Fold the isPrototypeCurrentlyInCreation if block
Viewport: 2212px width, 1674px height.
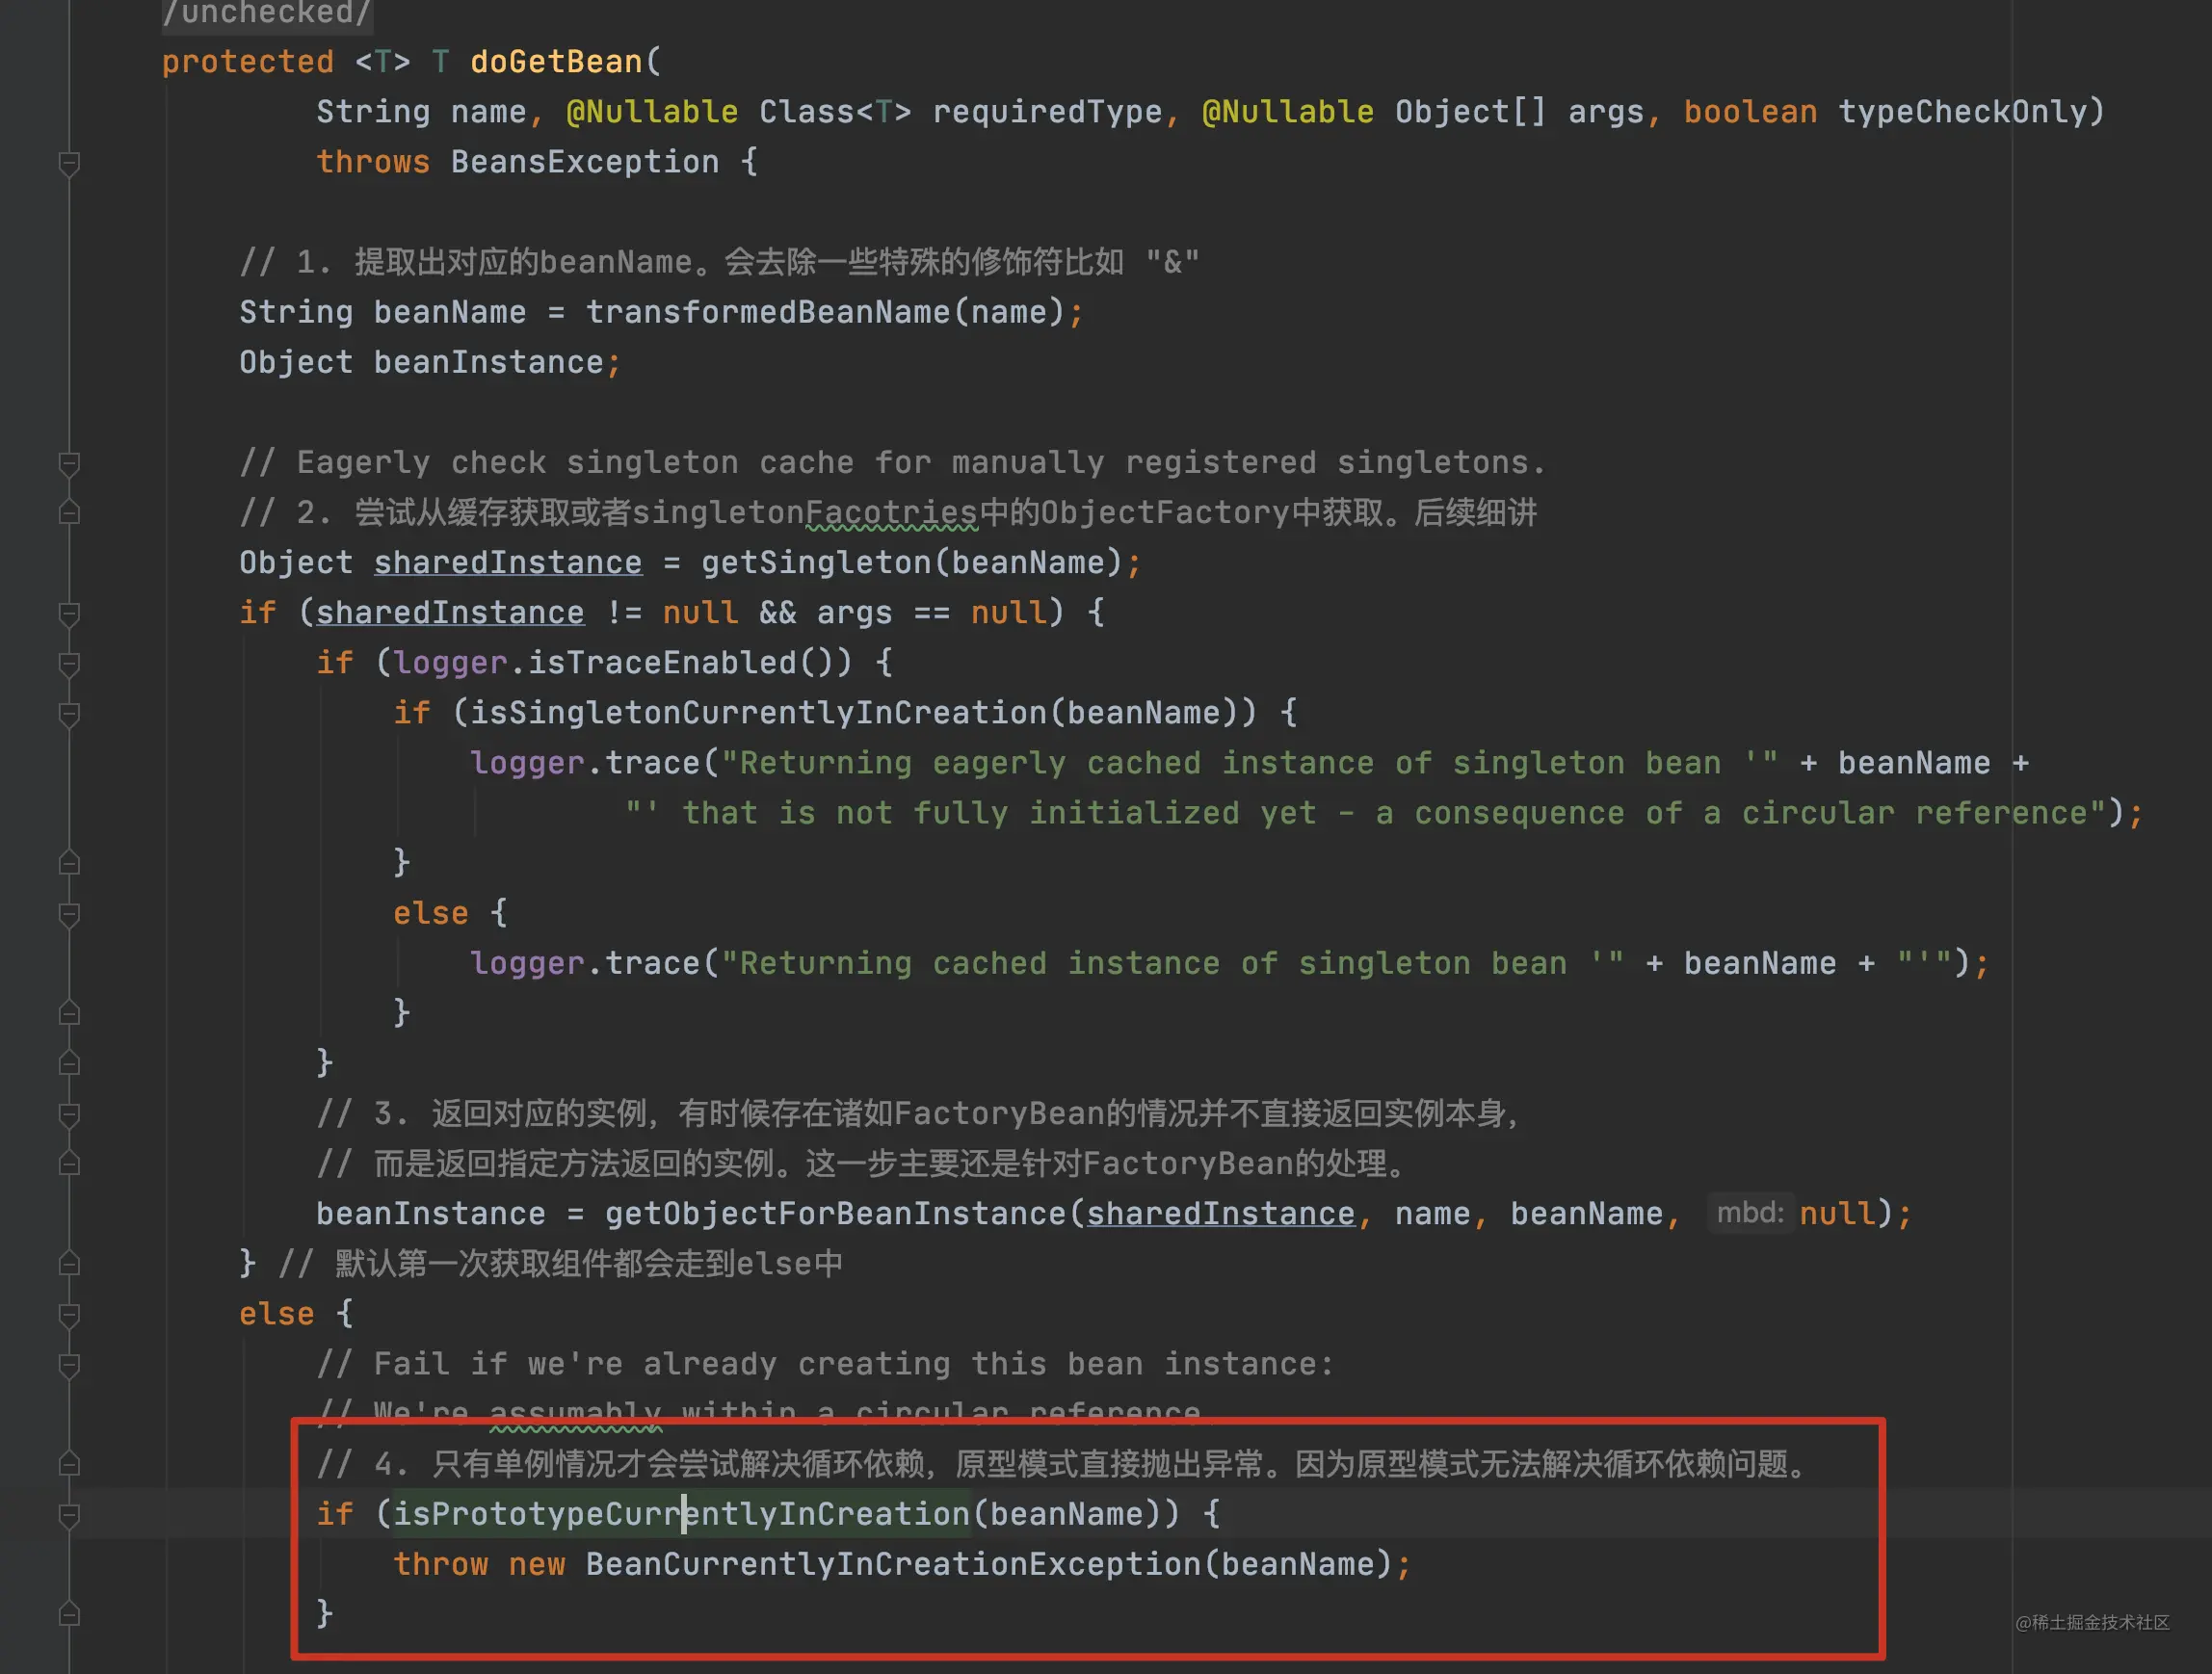pos(69,1515)
